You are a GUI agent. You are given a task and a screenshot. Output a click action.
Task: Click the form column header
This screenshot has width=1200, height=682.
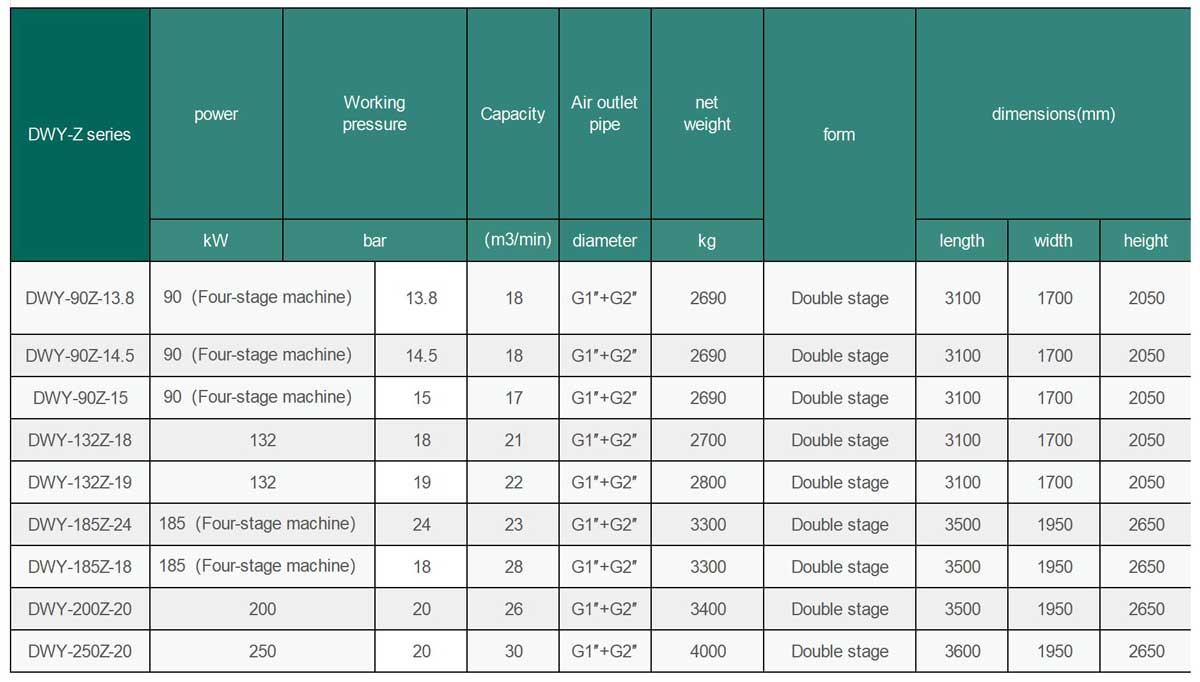(838, 134)
